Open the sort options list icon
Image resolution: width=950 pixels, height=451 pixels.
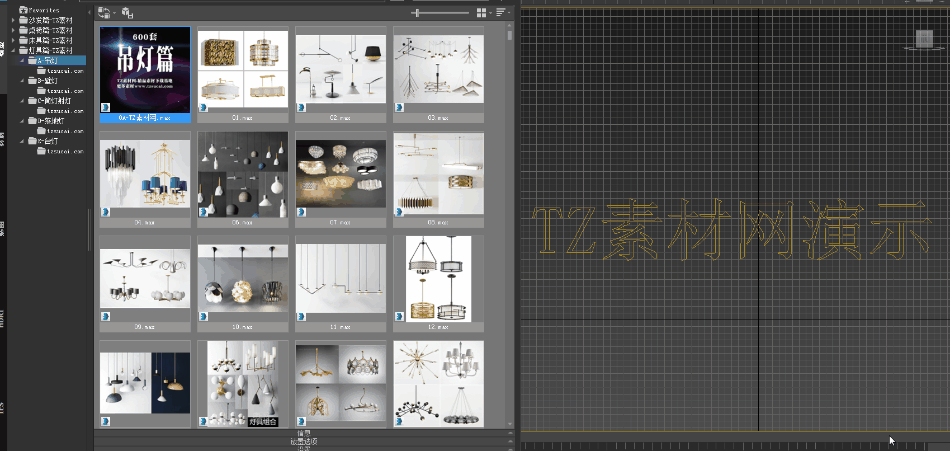[501, 12]
